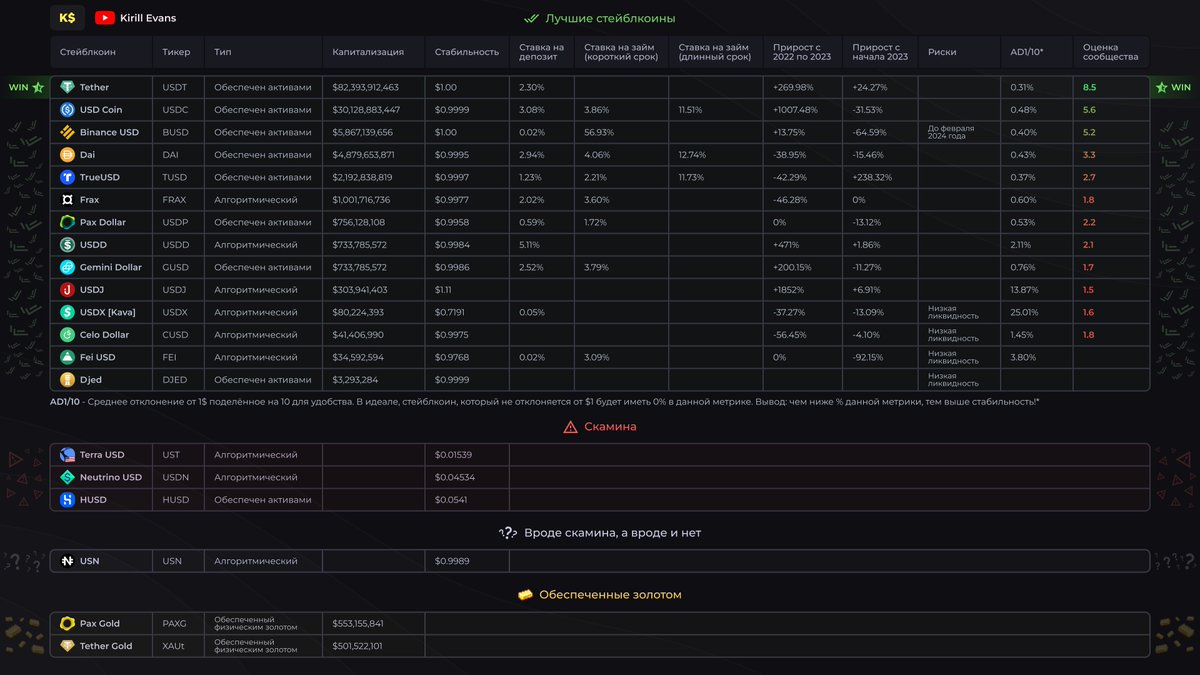The image size is (1200, 675).
Task: Click Fei USD's growth value -92.15%
Action: (869, 357)
